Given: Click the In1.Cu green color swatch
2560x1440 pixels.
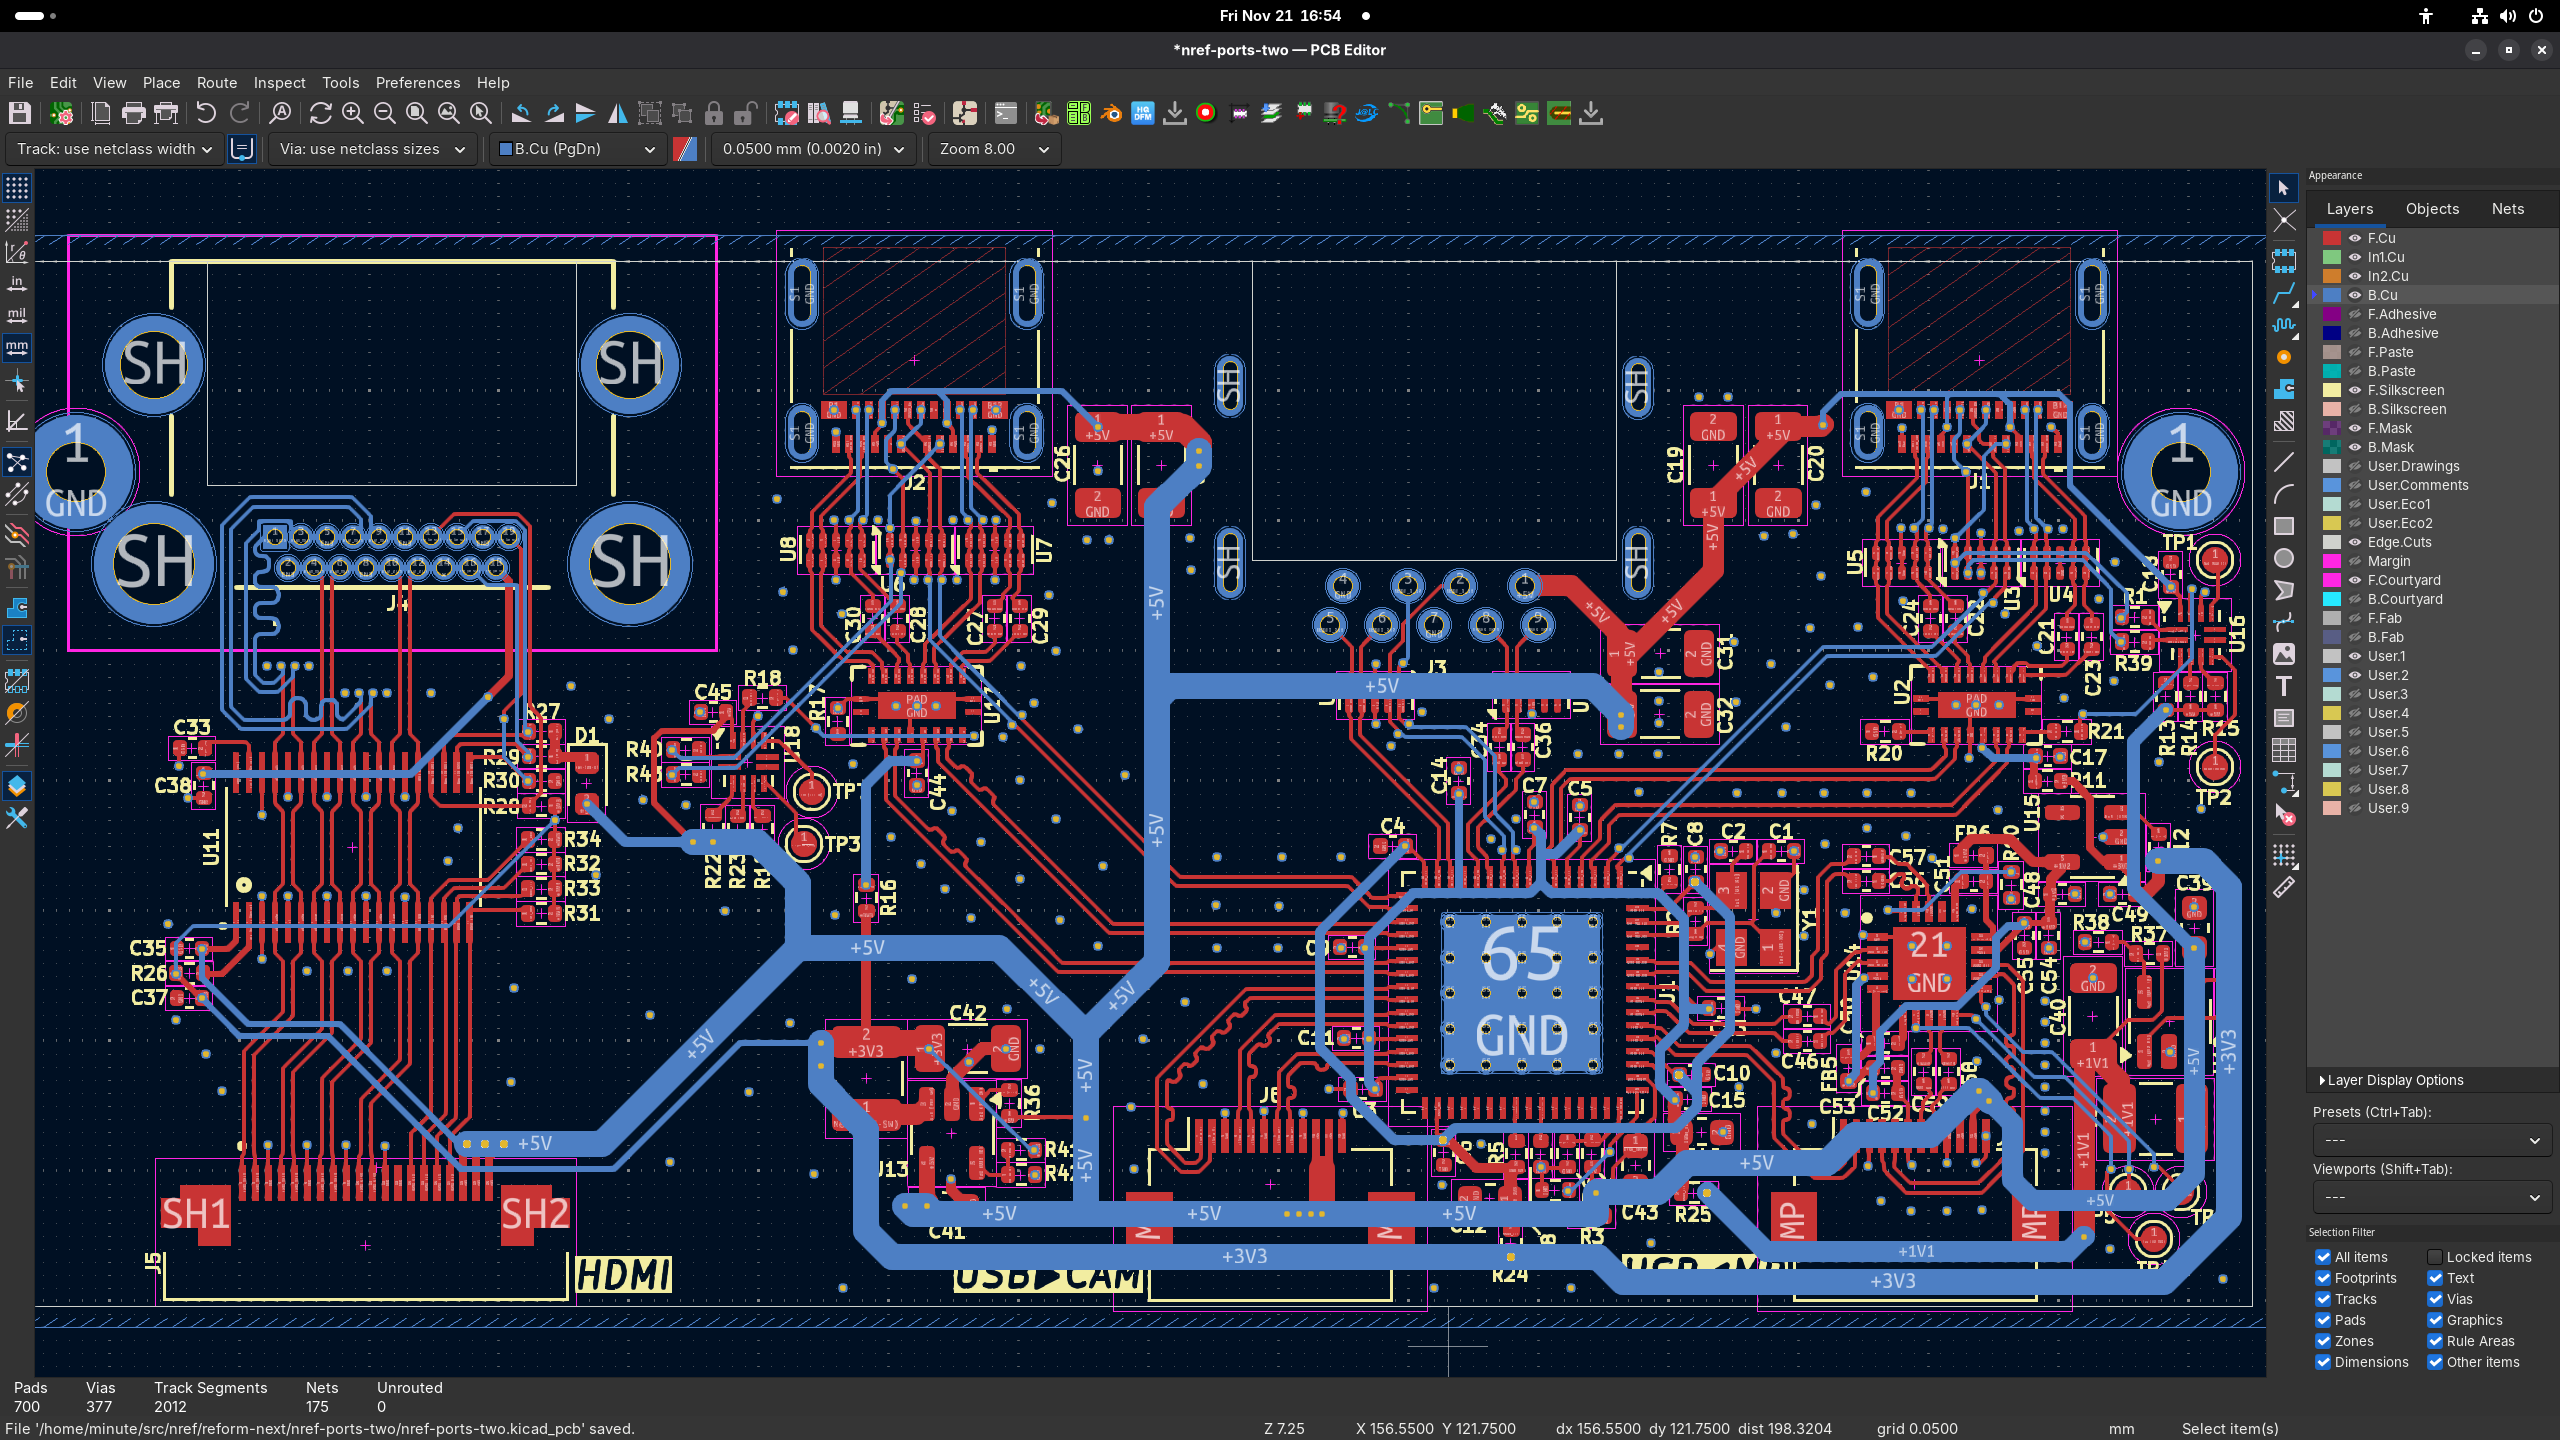Looking at the screenshot, I should pos(2332,257).
